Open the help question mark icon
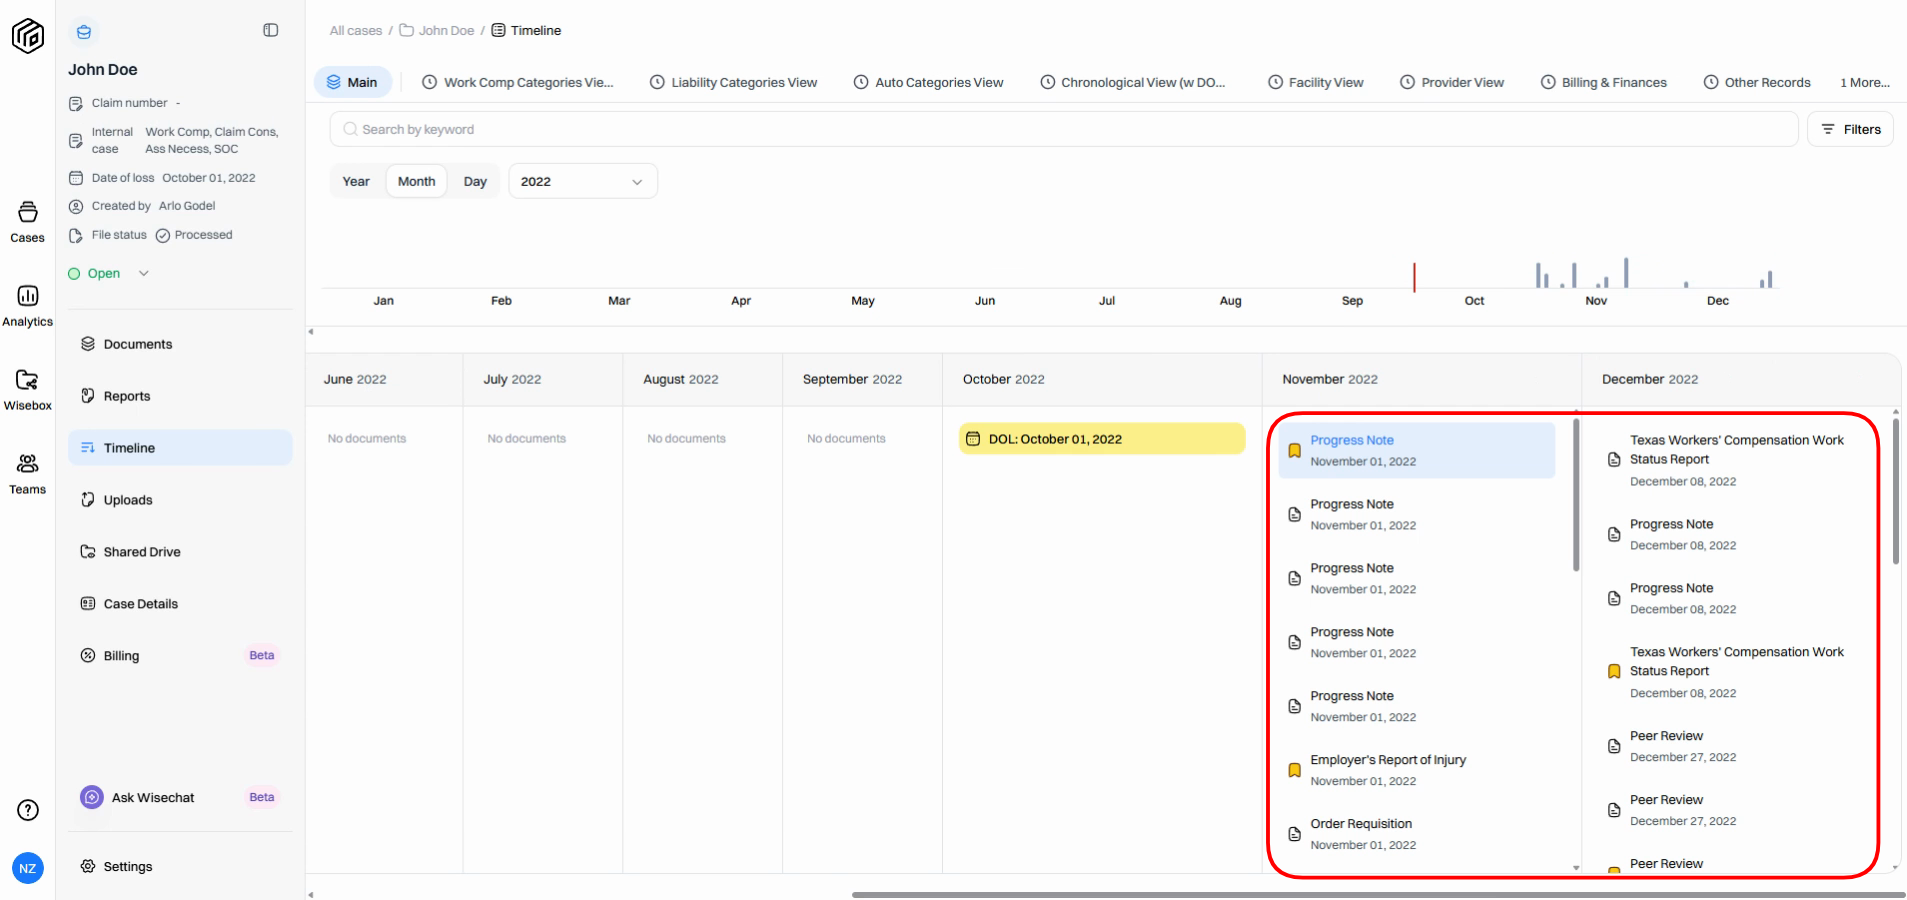Viewport: 1907px width, 900px height. (28, 810)
